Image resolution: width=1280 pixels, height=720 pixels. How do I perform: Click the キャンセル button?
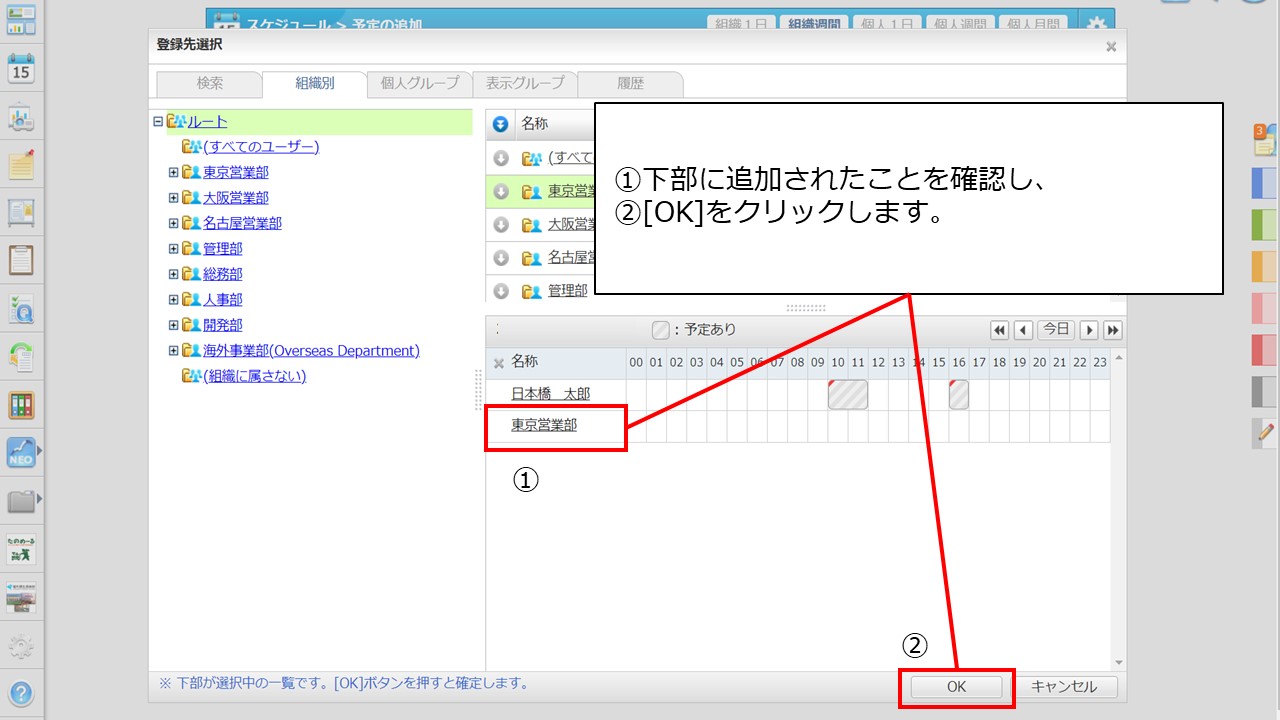(x=1064, y=687)
